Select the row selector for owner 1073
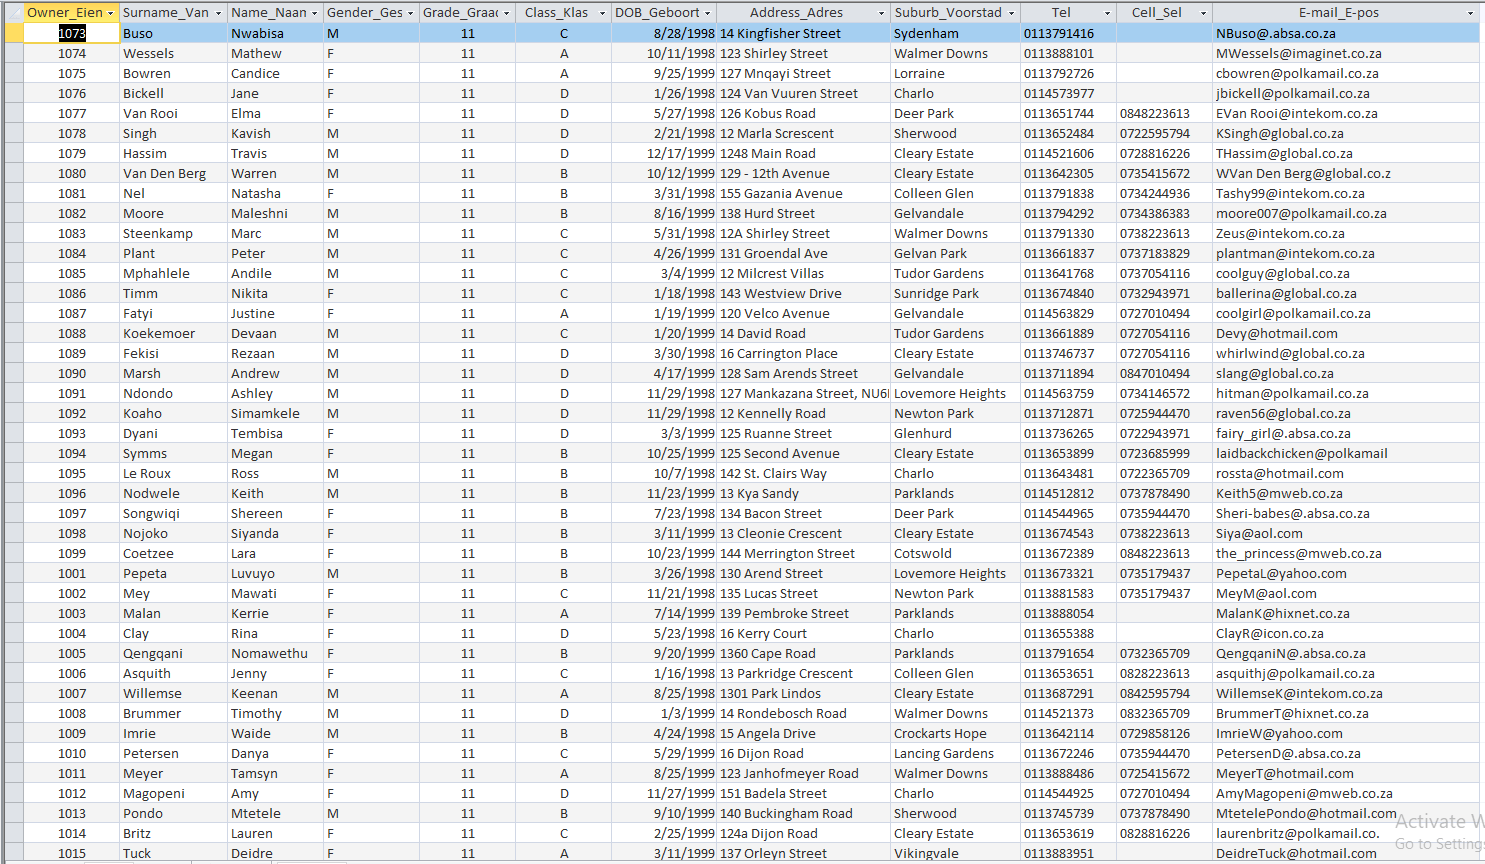Viewport: 1485px width, 864px height. click(x=12, y=33)
